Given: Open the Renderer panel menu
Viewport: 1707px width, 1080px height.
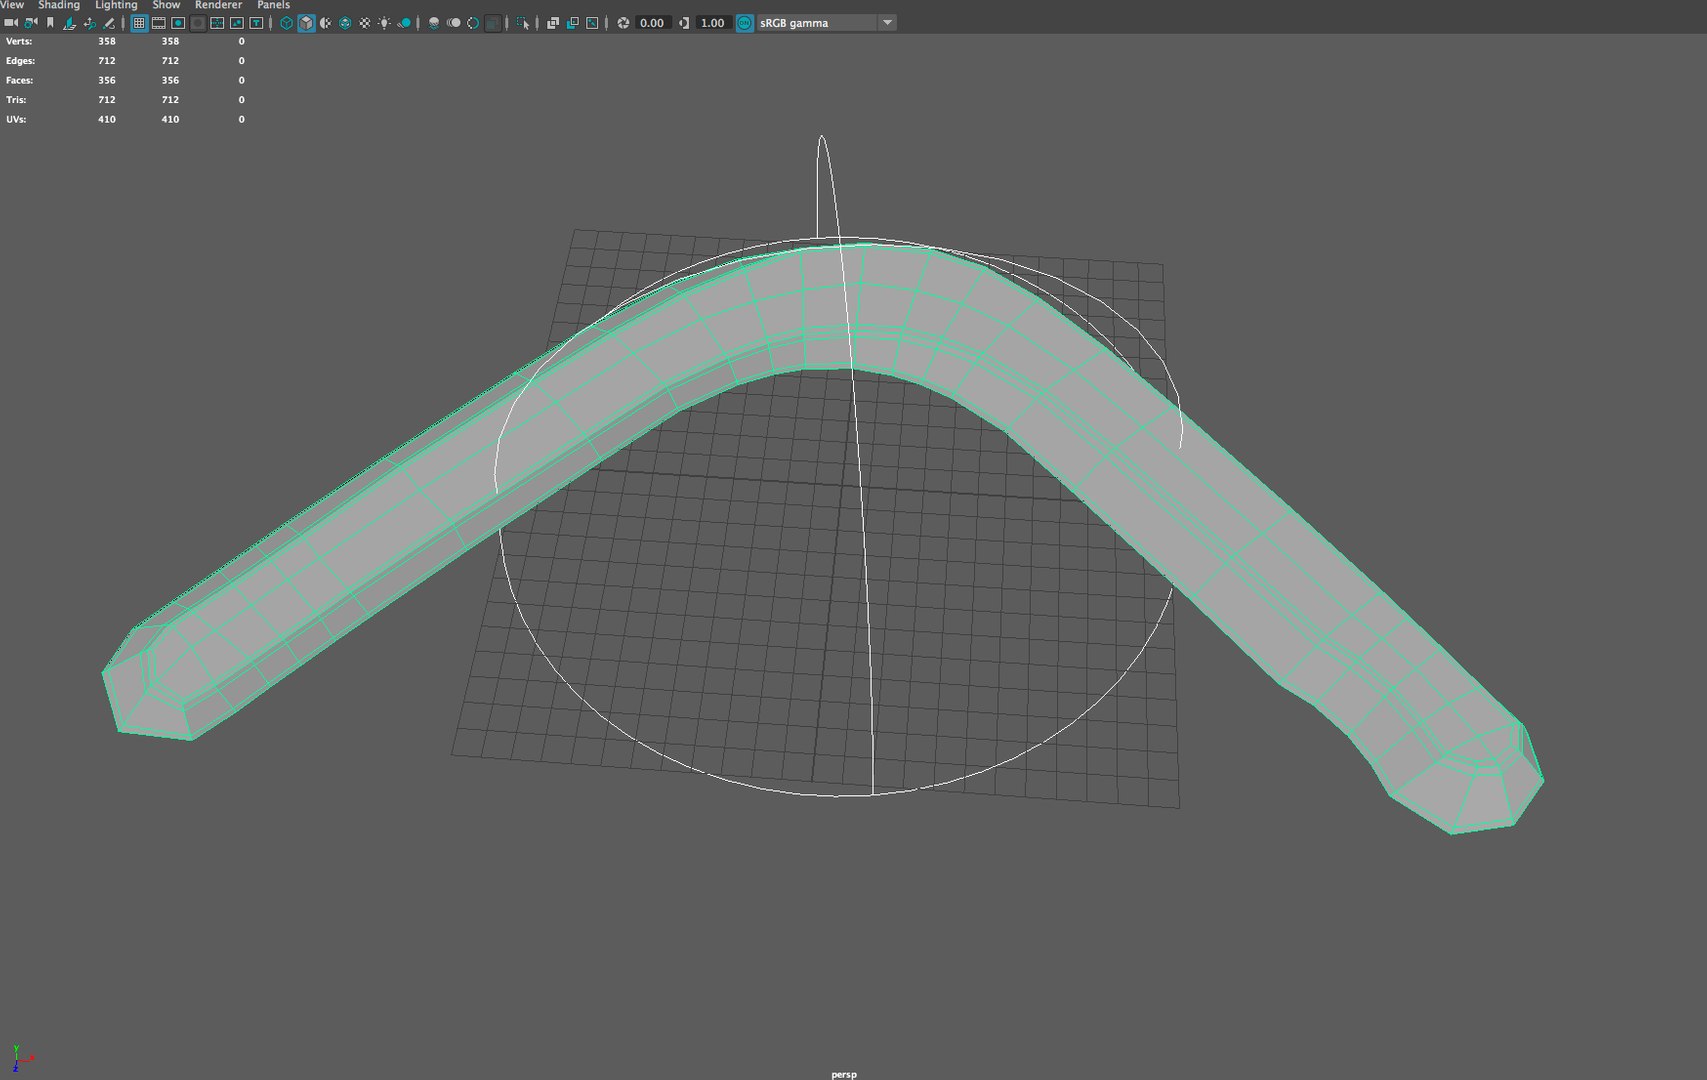Looking at the screenshot, I should click(x=218, y=5).
